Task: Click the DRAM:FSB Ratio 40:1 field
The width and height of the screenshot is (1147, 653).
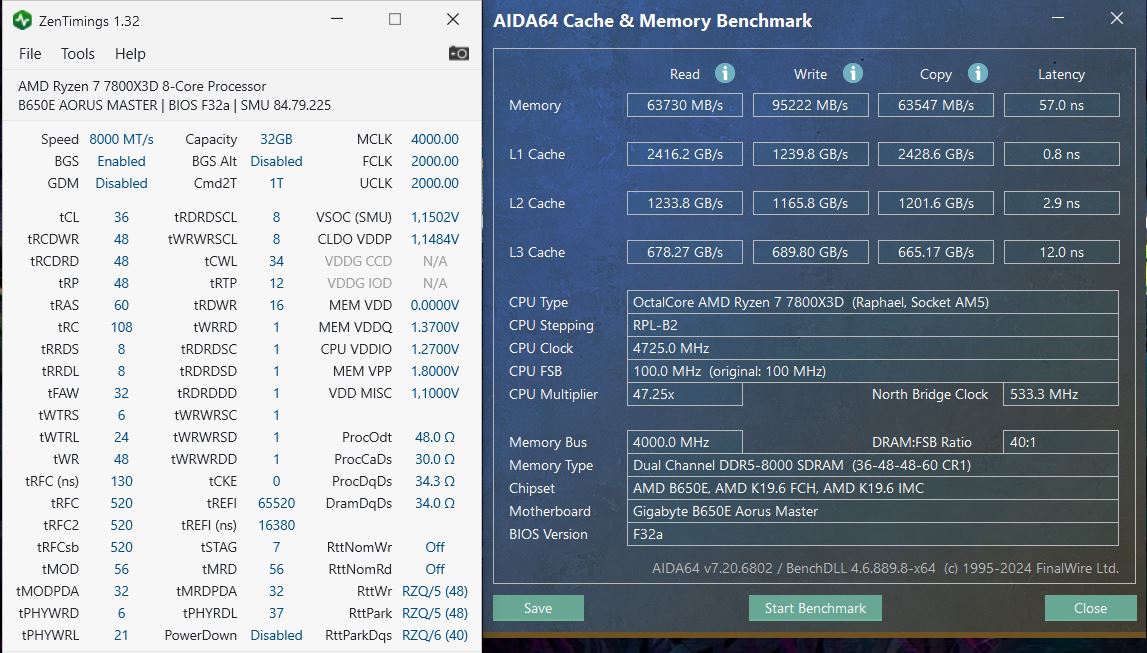Action: point(1061,442)
